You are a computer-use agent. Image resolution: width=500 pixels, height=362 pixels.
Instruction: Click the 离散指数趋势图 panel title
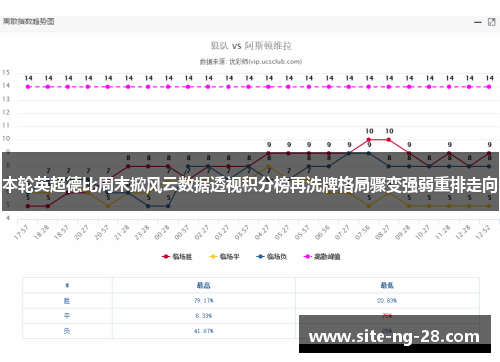(29, 22)
